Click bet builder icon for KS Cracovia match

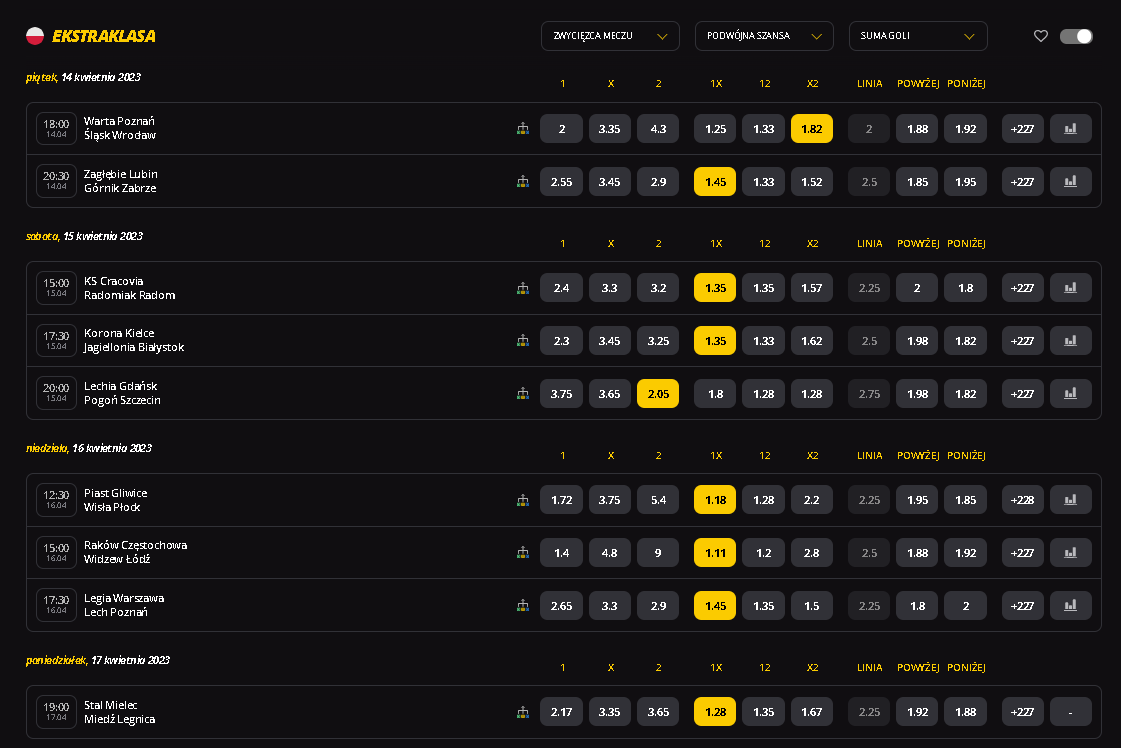pos(523,288)
